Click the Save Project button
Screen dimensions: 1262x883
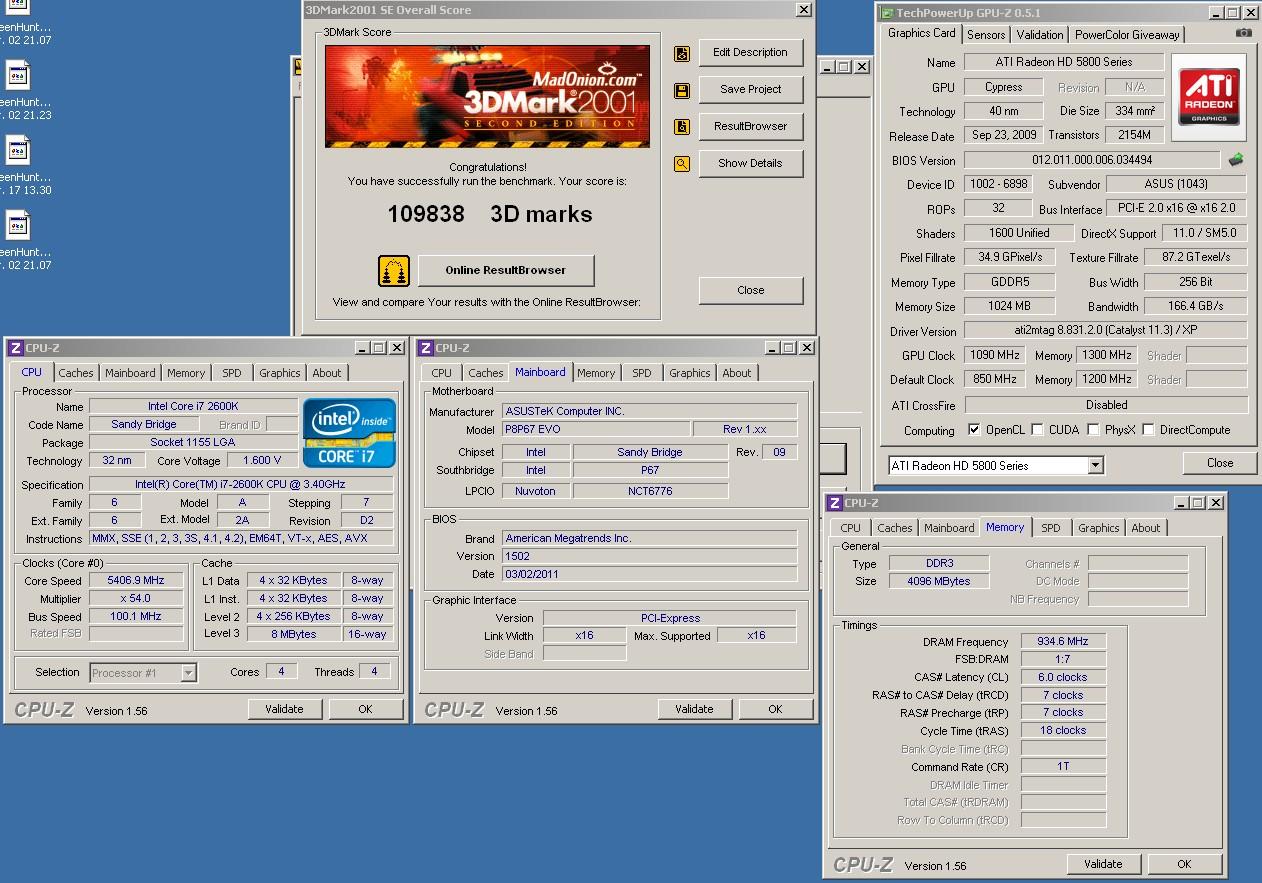click(751, 90)
